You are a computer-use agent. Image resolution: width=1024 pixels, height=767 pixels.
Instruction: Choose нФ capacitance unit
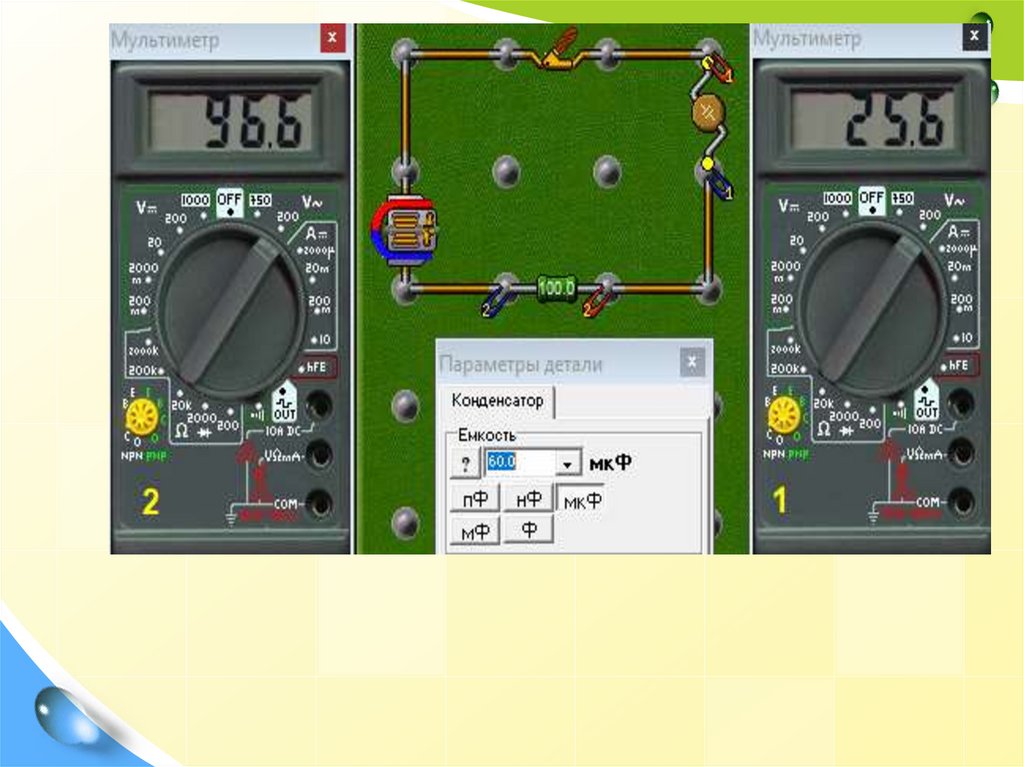528,499
